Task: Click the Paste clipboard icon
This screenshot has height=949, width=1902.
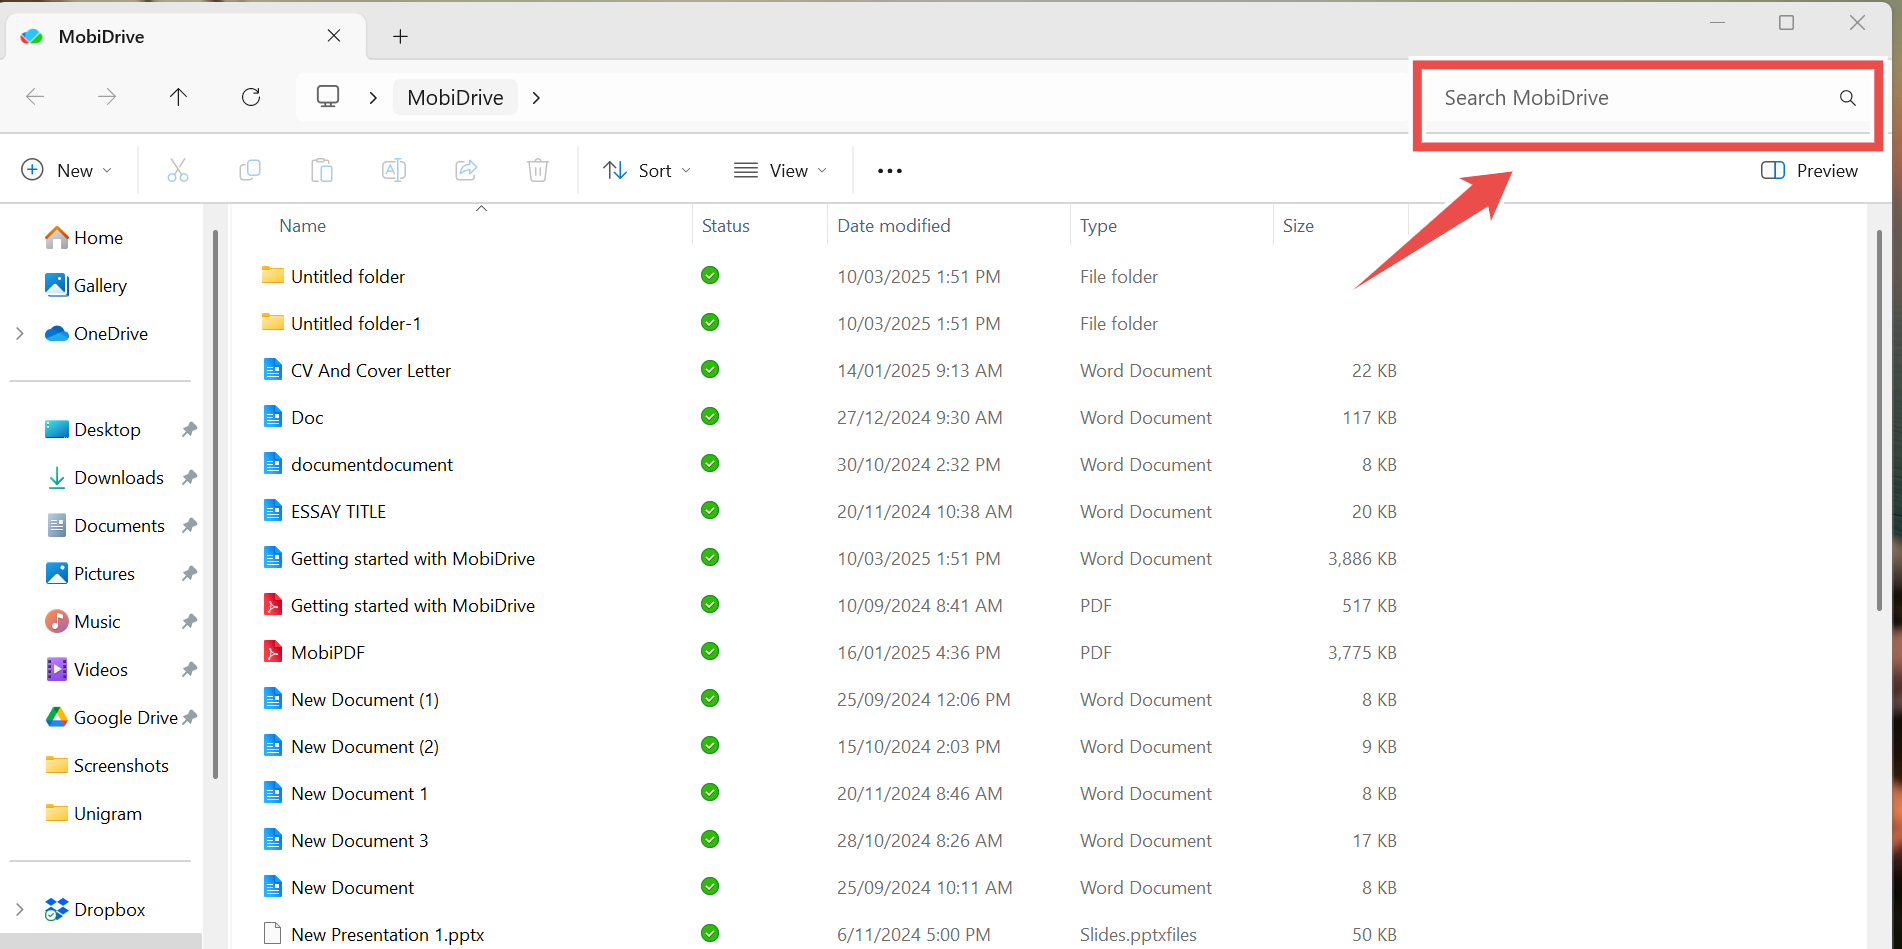Action: coord(322,171)
